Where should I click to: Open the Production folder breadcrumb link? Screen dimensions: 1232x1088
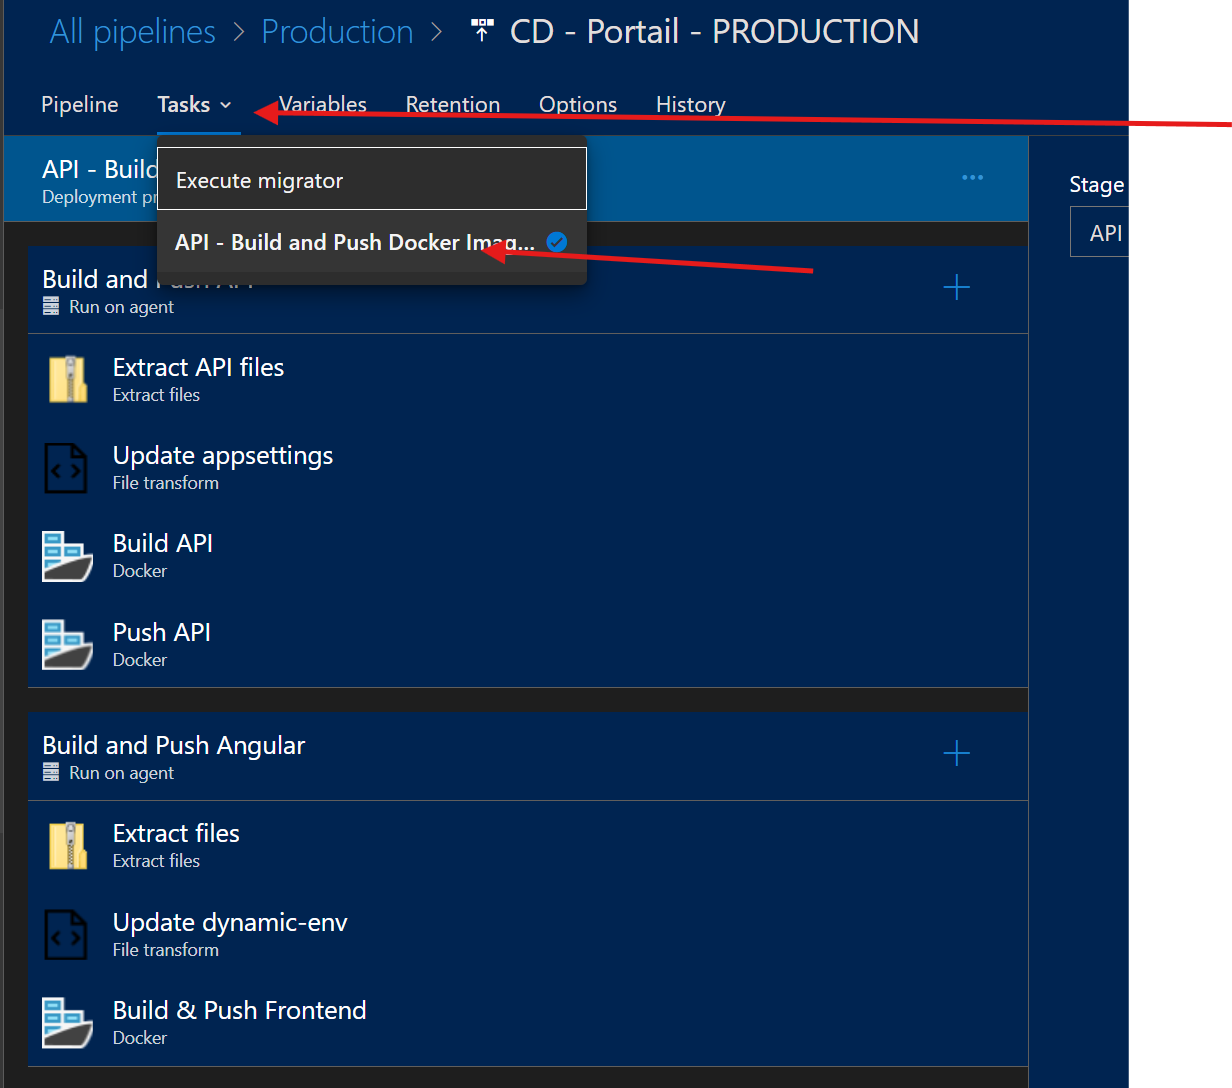coord(337,32)
